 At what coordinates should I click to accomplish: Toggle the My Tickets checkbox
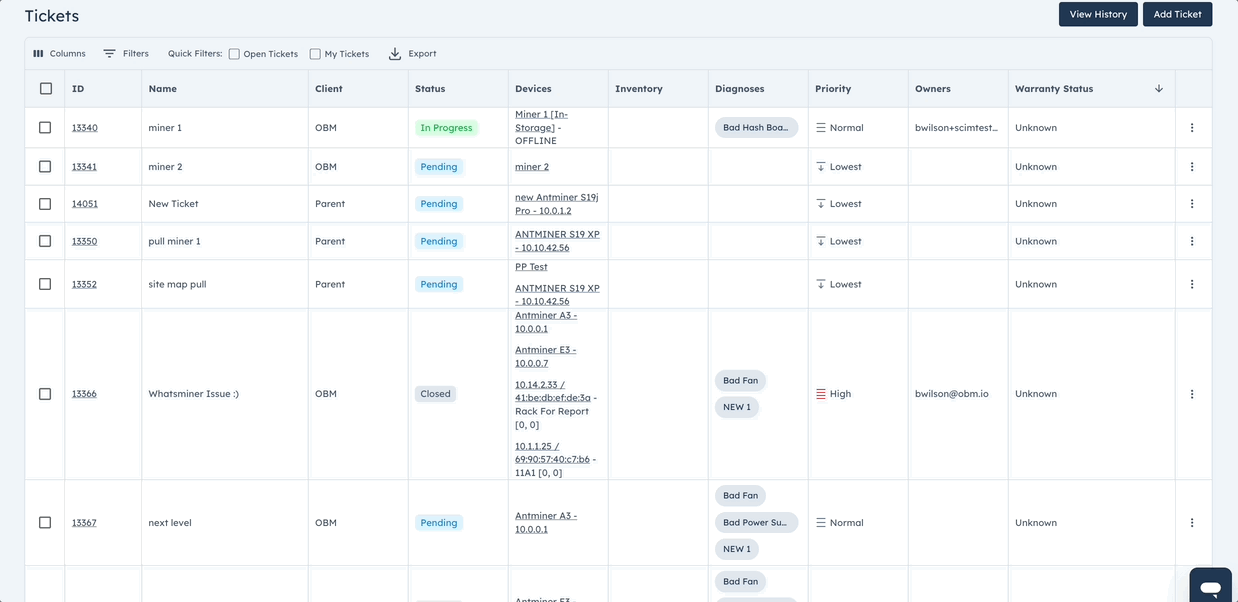(x=315, y=54)
